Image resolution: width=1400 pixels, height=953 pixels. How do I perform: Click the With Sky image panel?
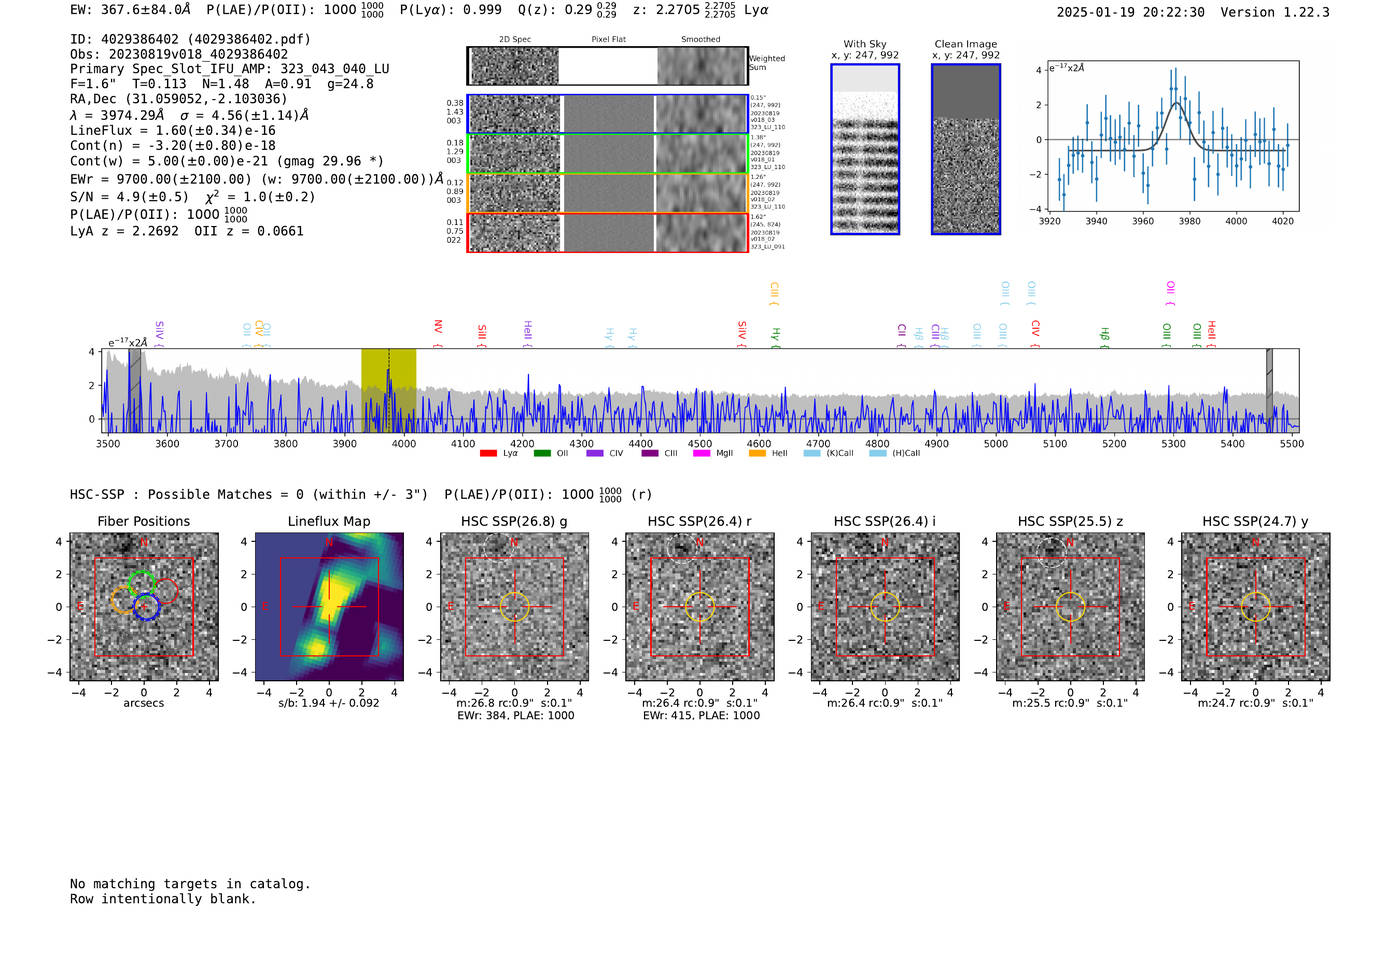[x=865, y=149]
